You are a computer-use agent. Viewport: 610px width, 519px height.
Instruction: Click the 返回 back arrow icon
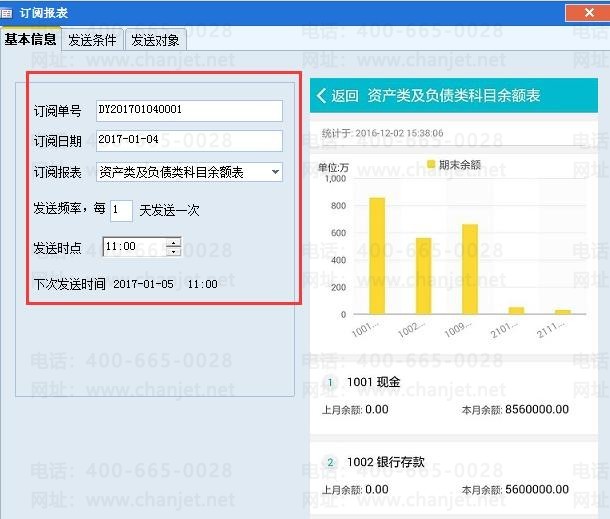pos(321,95)
